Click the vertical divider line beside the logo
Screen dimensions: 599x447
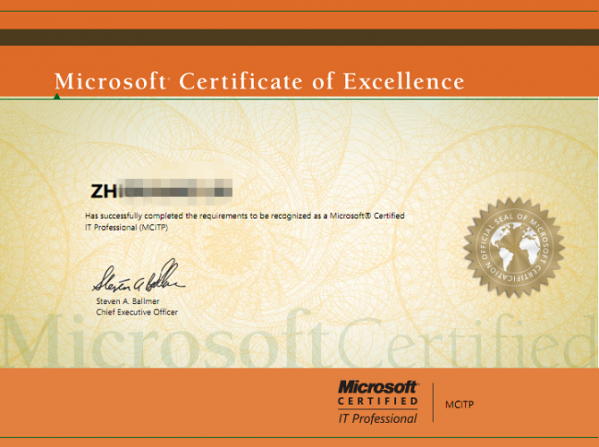(x=433, y=402)
